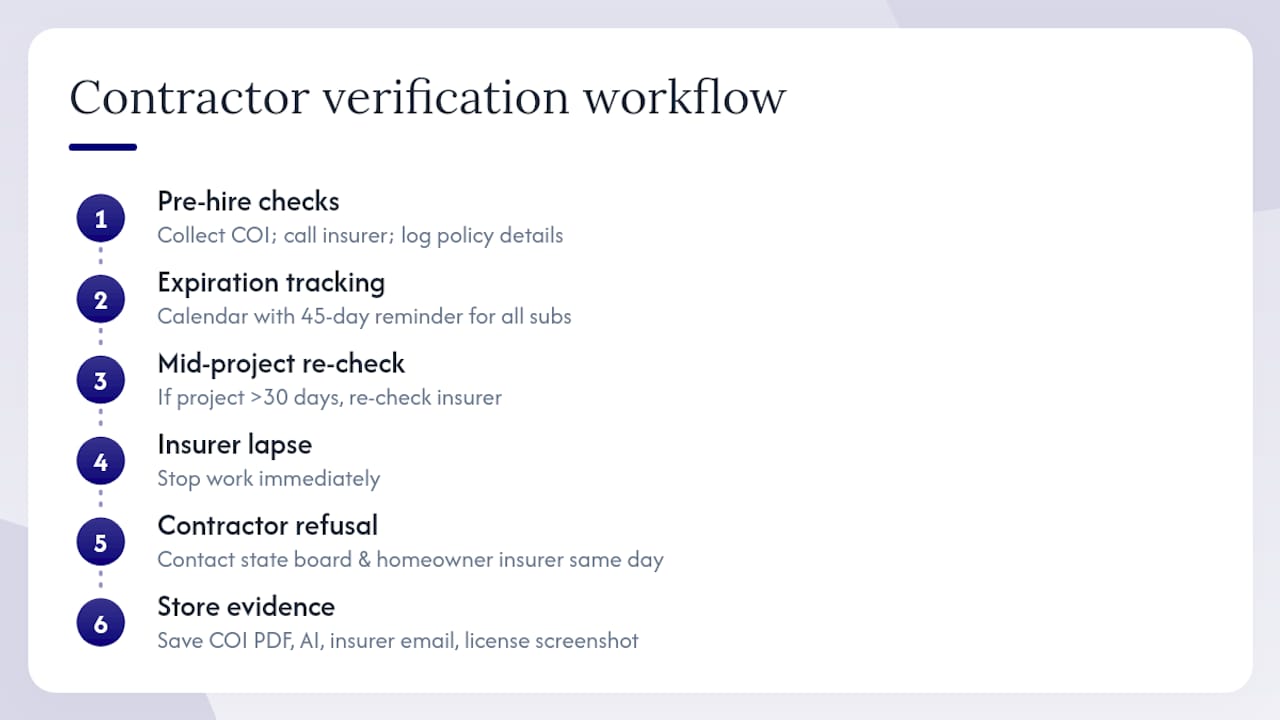Click the step 1 numbered circle

pyautogui.click(x=100, y=219)
